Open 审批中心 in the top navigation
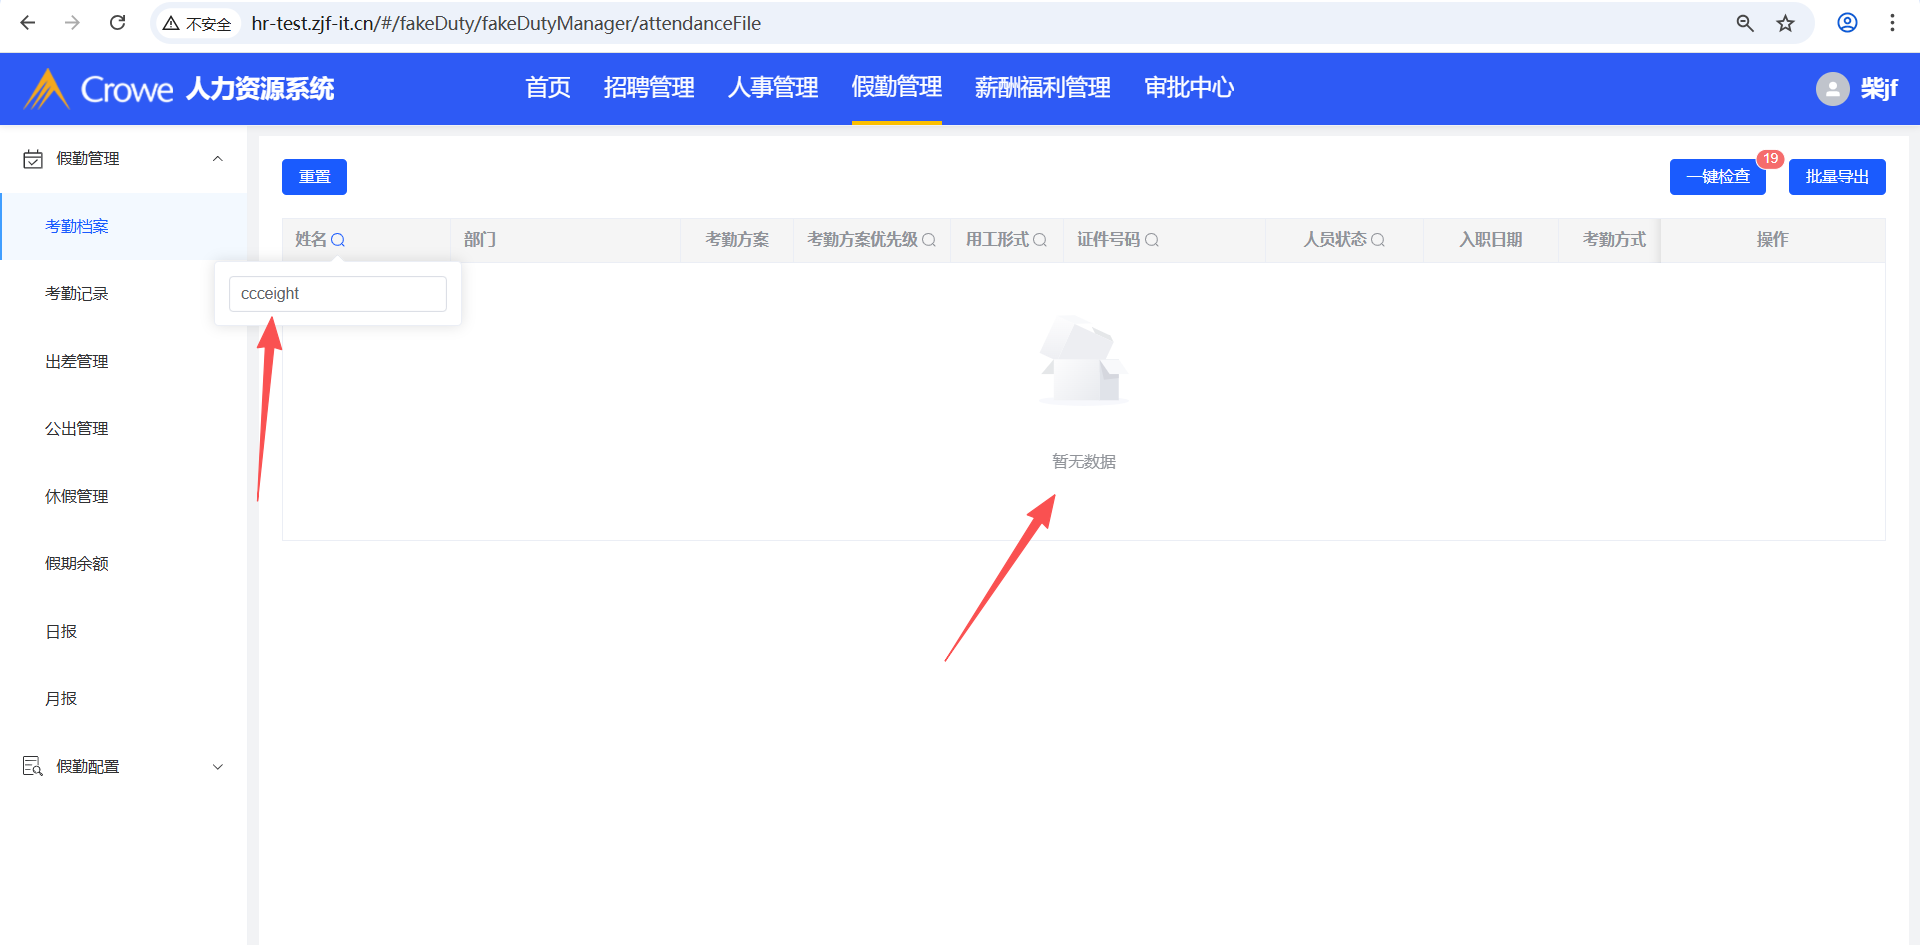Viewport: 1920px width, 945px height. (1189, 88)
